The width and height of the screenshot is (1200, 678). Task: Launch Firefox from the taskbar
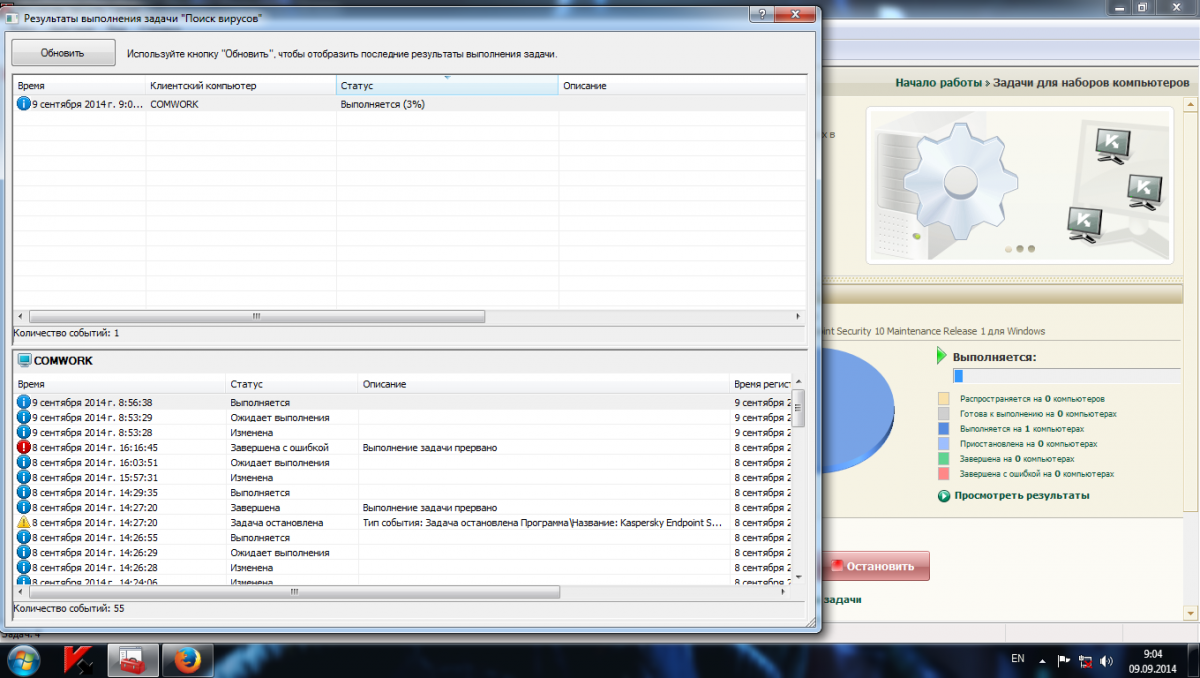pos(187,660)
